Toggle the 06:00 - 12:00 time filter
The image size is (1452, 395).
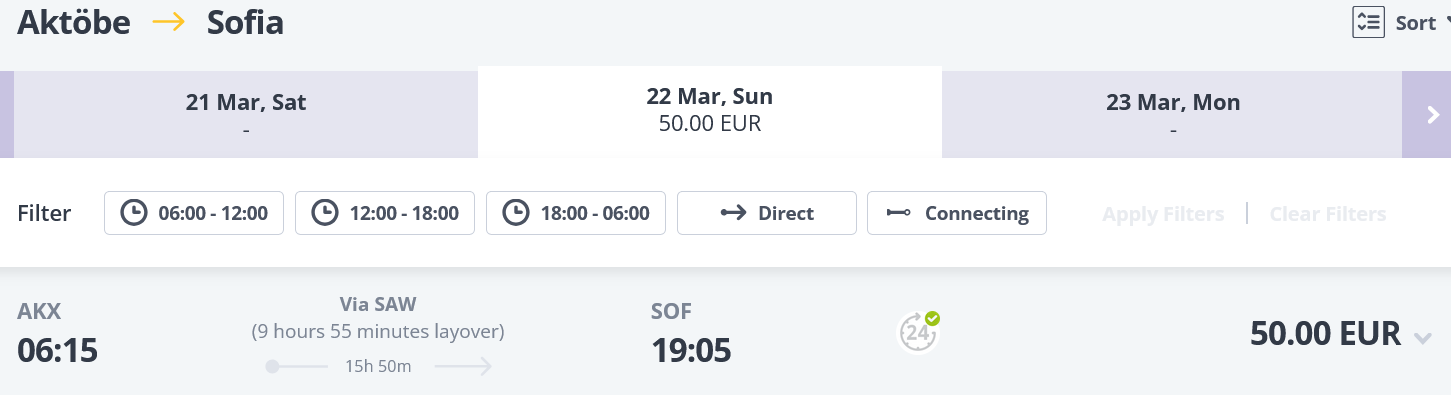[x=194, y=213]
